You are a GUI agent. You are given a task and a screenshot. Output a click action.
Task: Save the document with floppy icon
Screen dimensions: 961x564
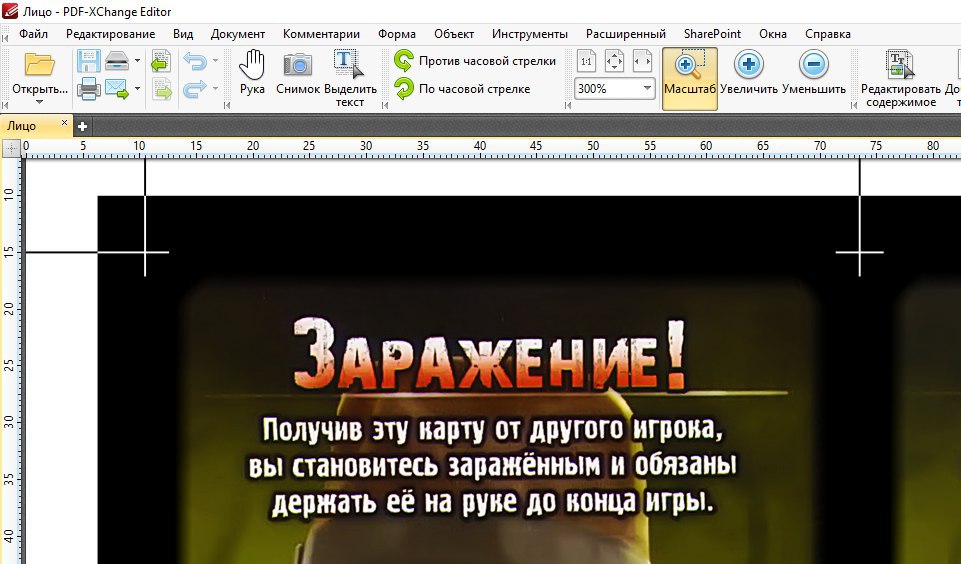[89, 61]
